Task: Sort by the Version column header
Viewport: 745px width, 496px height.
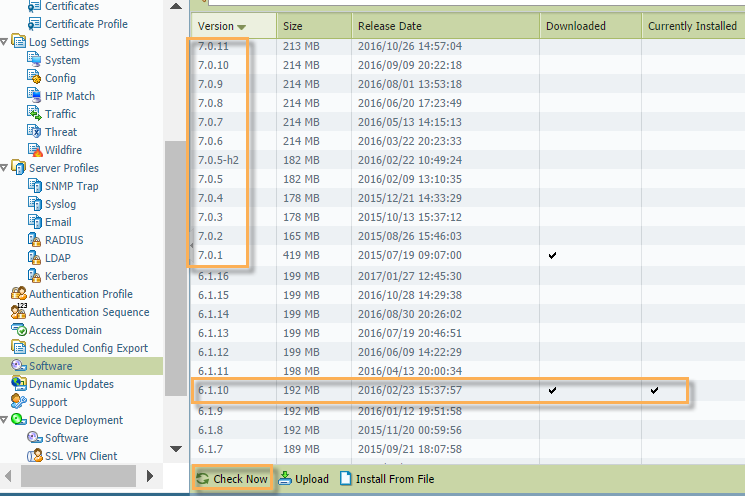Action: tap(234, 26)
